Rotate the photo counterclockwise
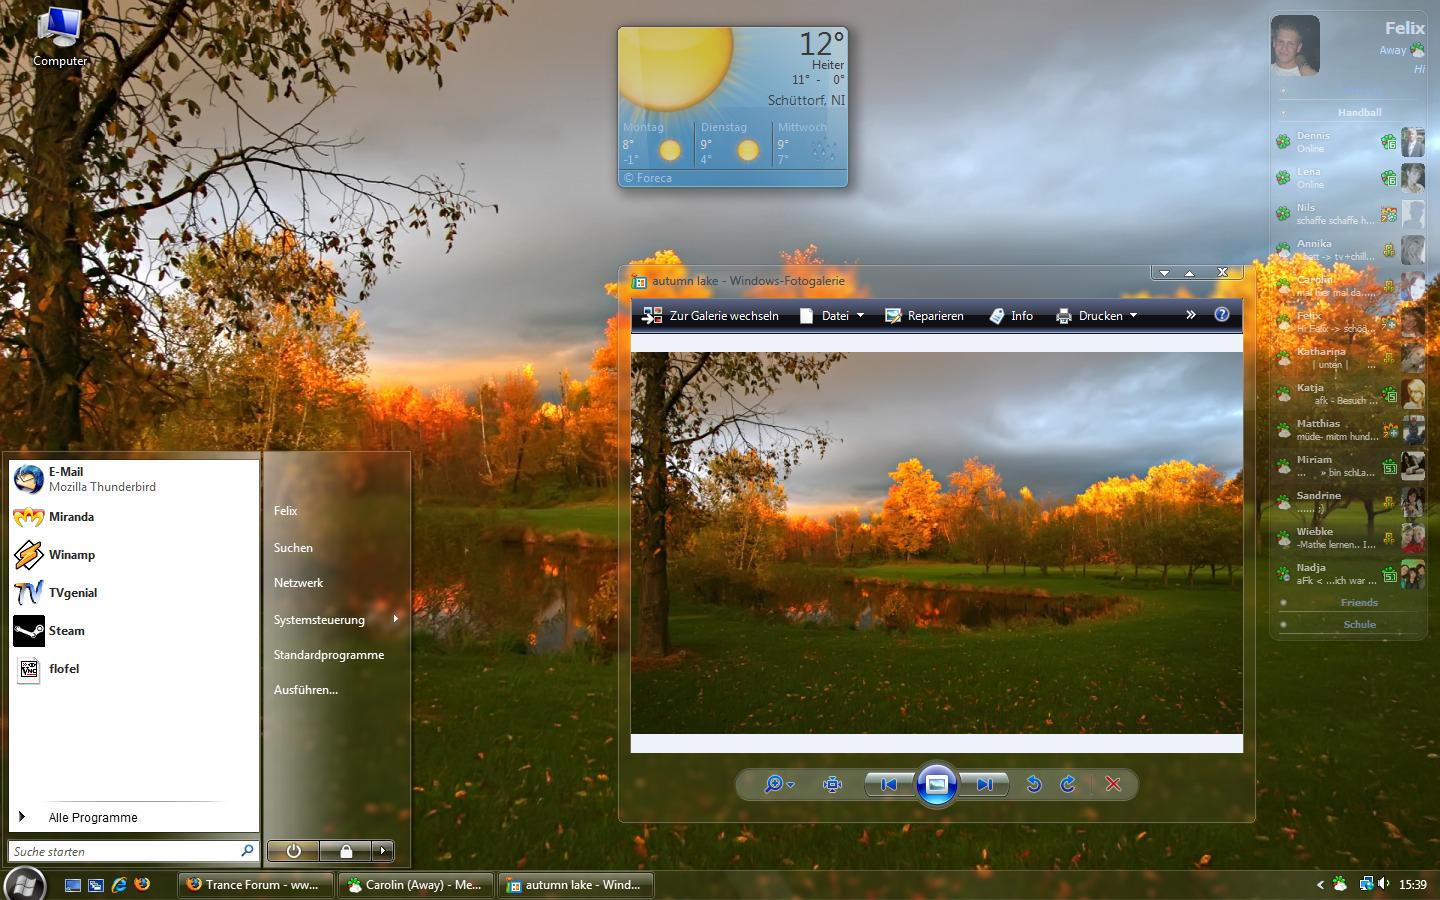Image resolution: width=1440 pixels, height=900 pixels. pos(1034,785)
